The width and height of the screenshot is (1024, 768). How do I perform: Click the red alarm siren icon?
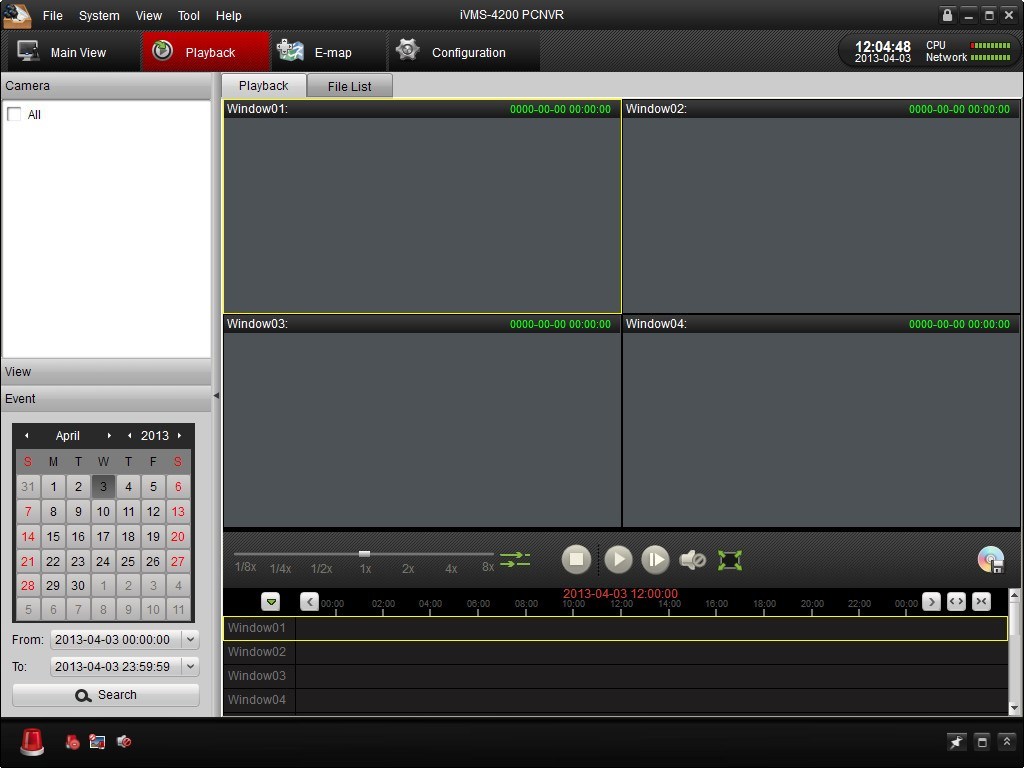tap(32, 742)
